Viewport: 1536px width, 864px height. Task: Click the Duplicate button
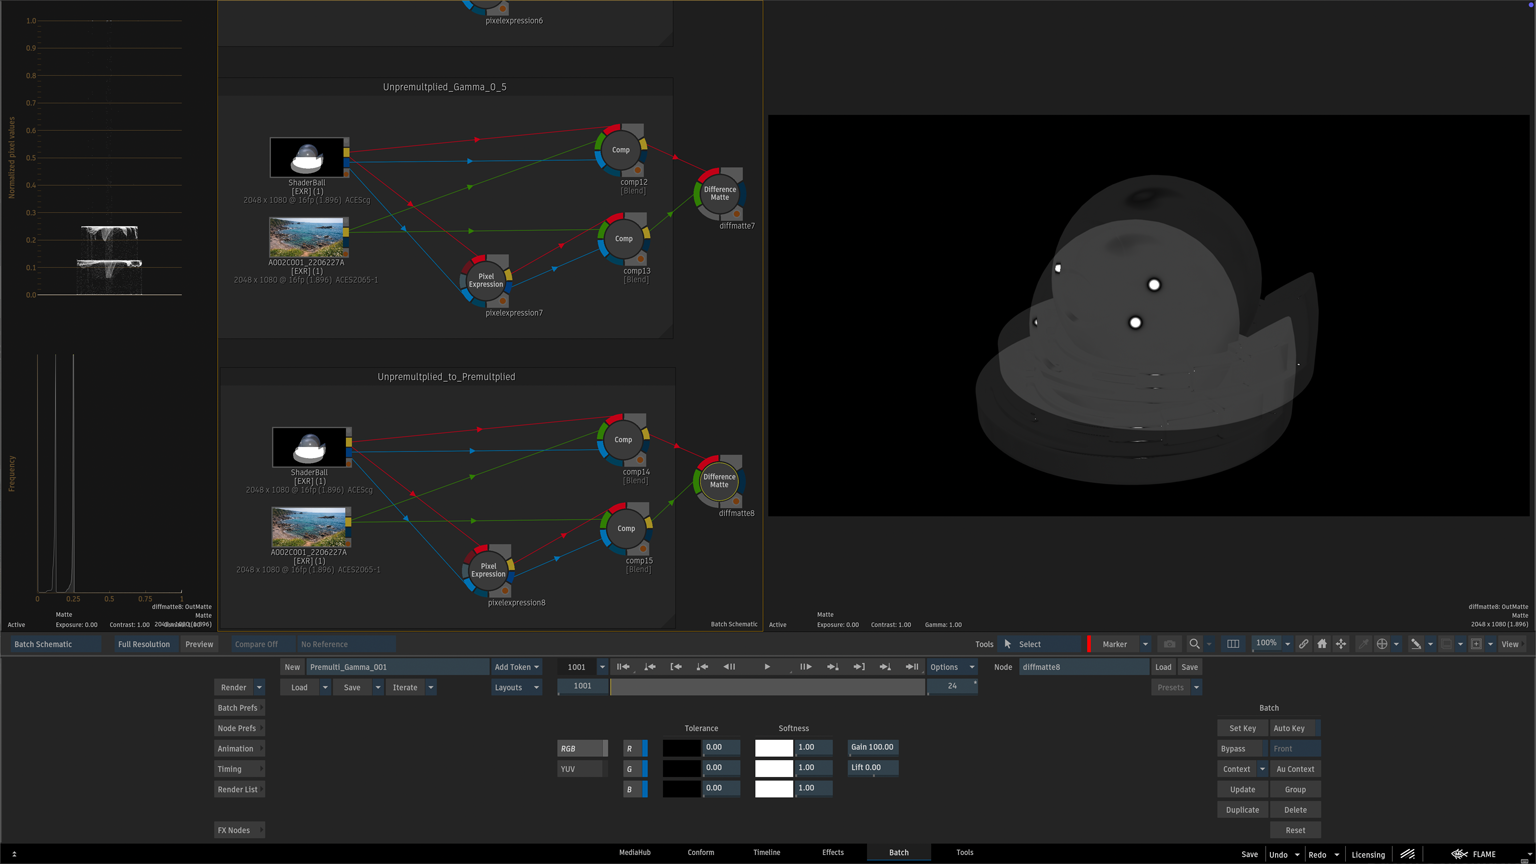pyautogui.click(x=1242, y=810)
